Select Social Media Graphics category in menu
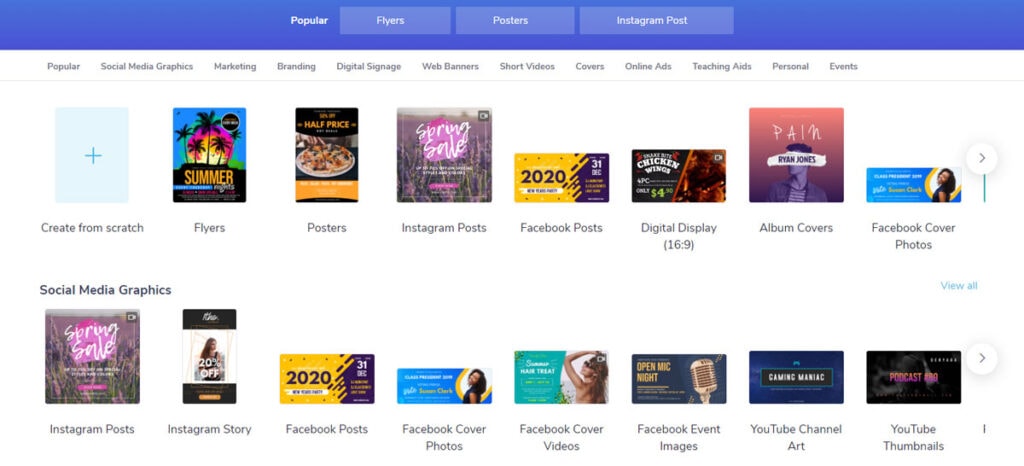Image resolution: width=1024 pixels, height=466 pixels. pyautogui.click(x=147, y=67)
